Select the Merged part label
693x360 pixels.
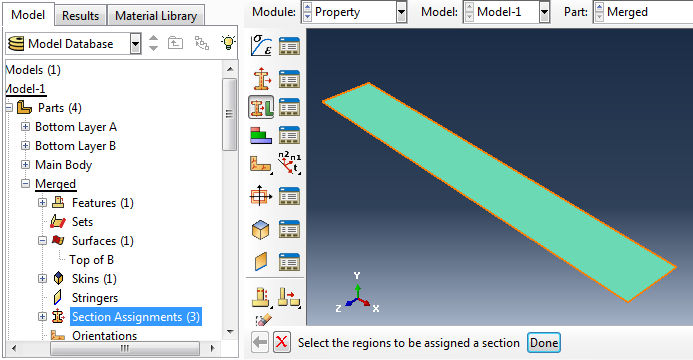pos(56,184)
